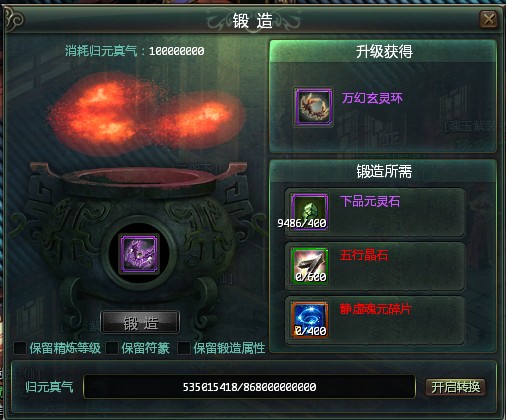
Task: Click the 静虚魂元碎片 name label
Action: [376, 309]
